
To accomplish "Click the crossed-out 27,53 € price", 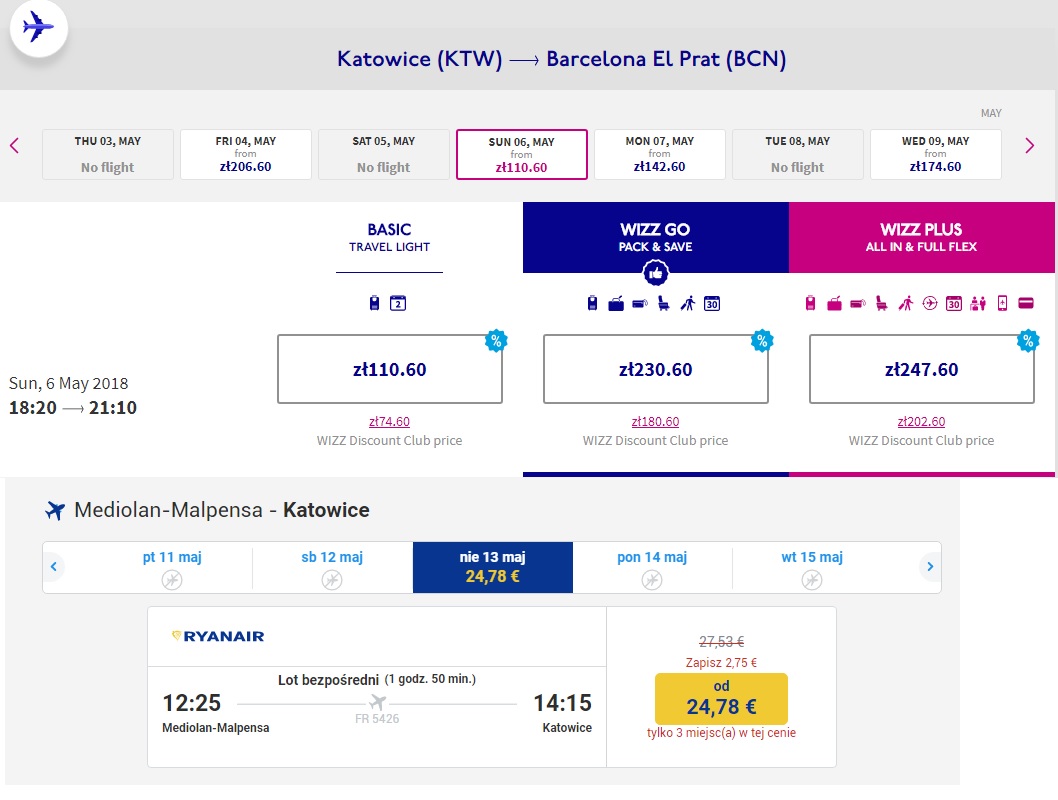I will point(721,641).
